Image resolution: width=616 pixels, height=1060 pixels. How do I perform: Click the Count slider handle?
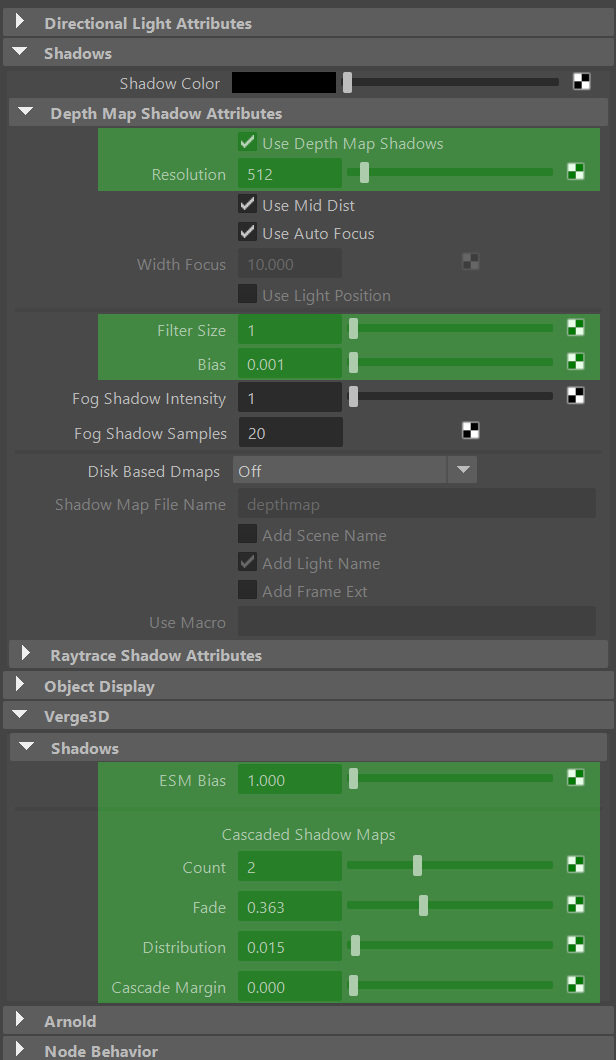[418, 865]
